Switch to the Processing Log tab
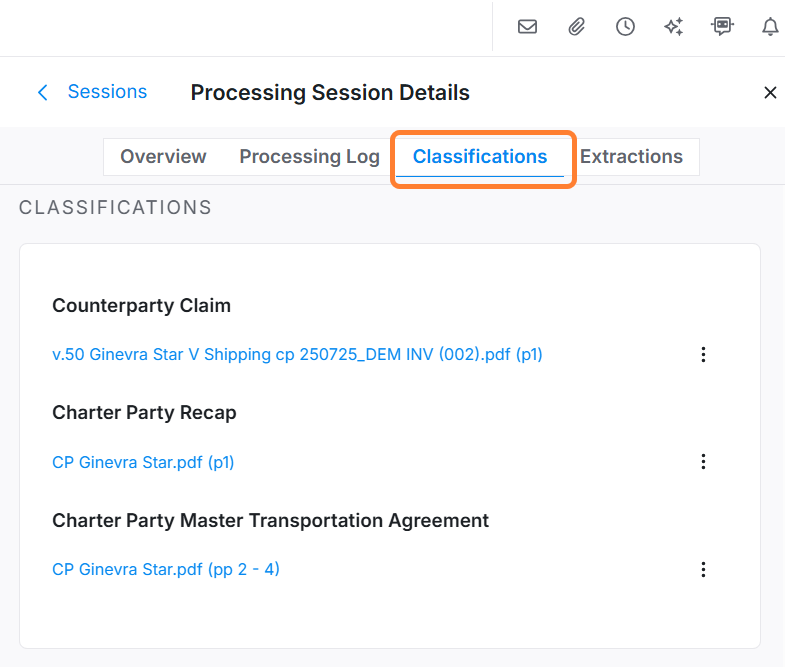Viewport: 785px width, 667px height. (309, 157)
